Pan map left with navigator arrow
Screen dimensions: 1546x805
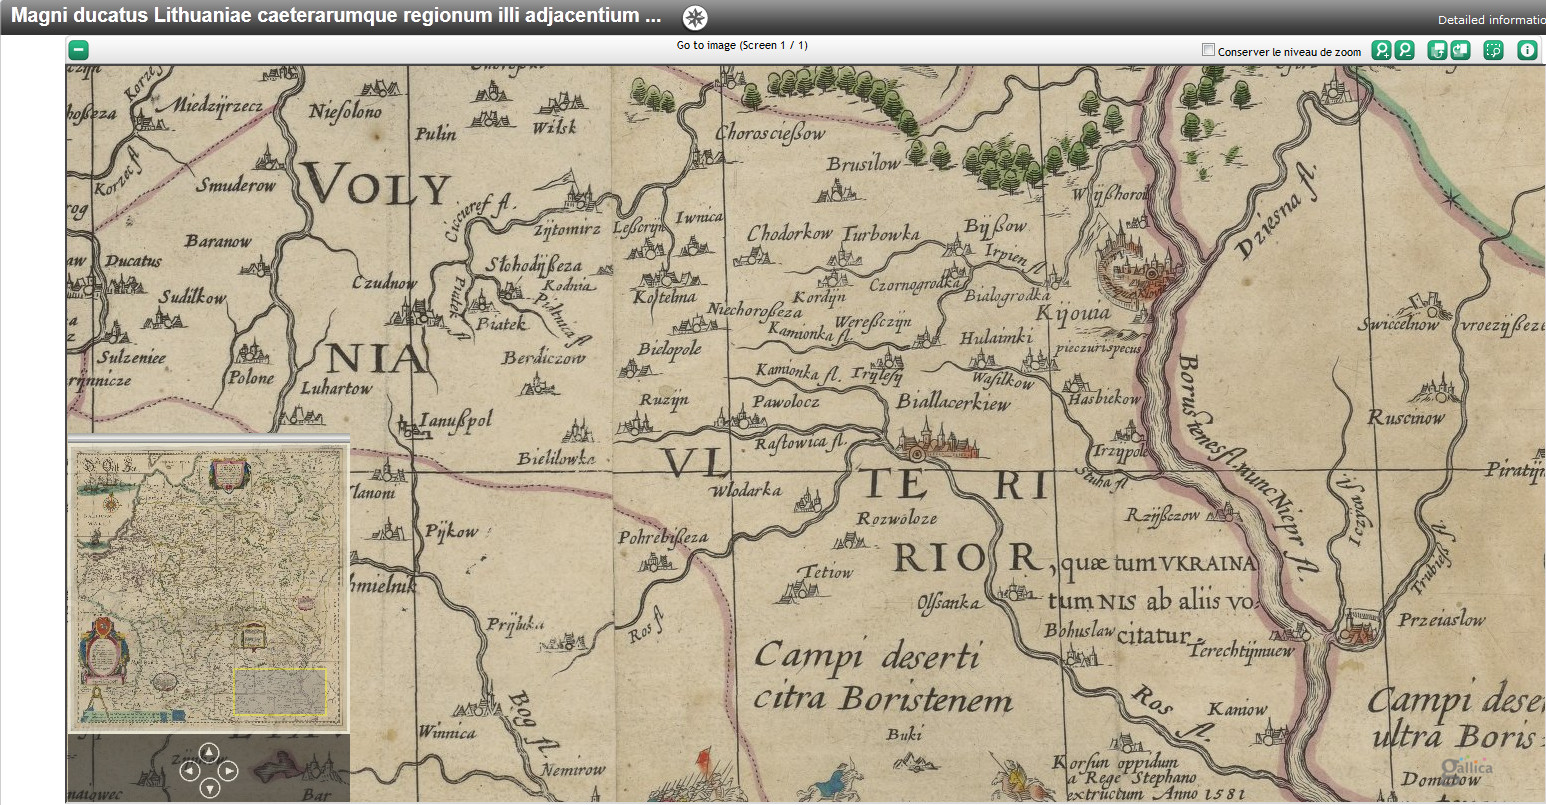[189, 770]
